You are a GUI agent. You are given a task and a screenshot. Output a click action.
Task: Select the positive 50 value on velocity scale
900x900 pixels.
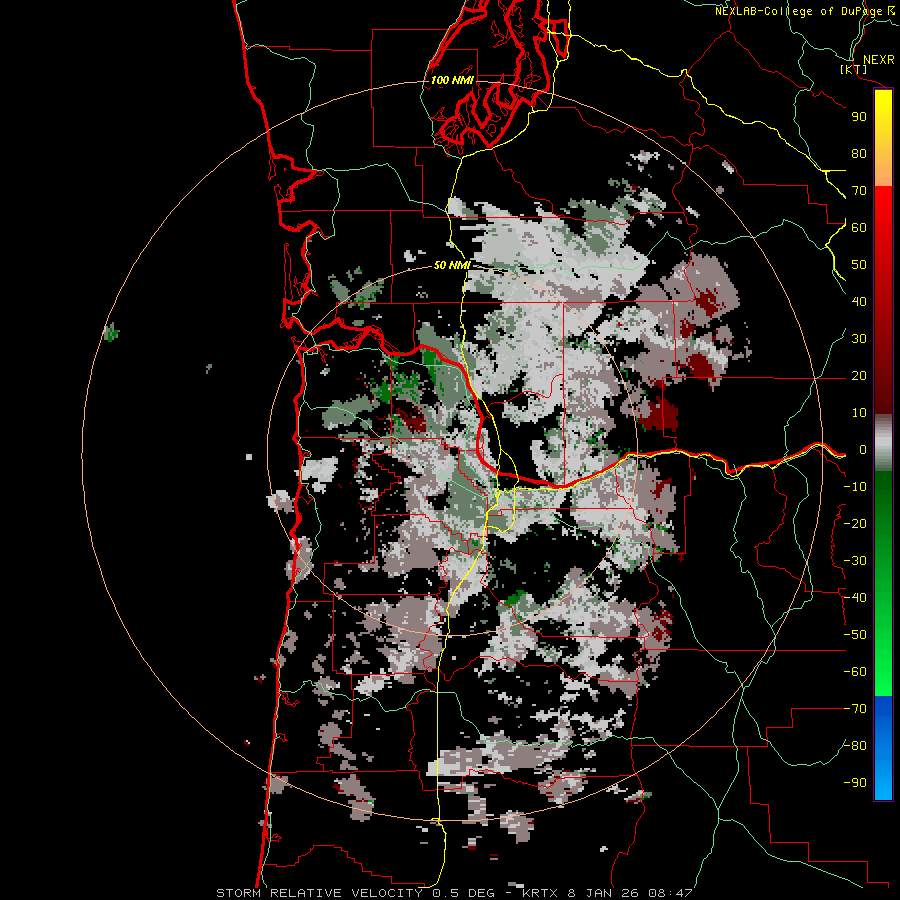click(859, 265)
